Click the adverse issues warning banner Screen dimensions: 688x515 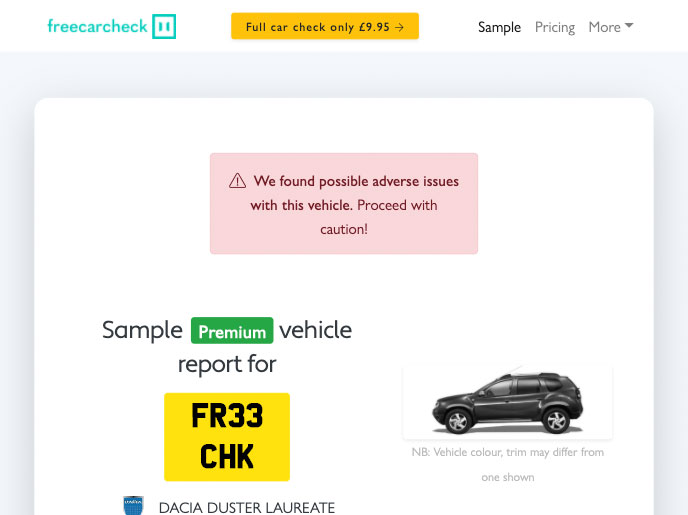[344, 204]
